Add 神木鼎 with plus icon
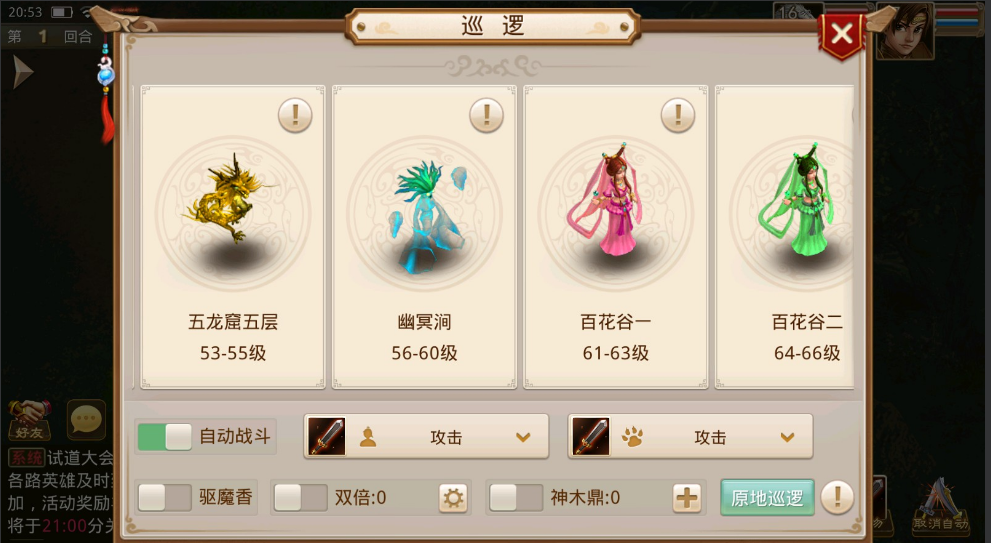 (x=687, y=498)
